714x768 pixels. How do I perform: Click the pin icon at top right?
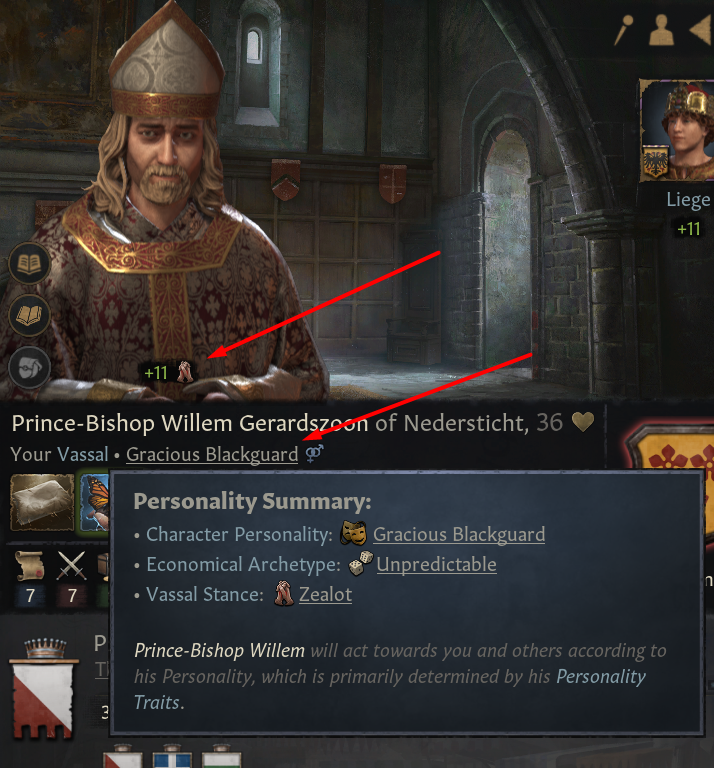pos(624,30)
